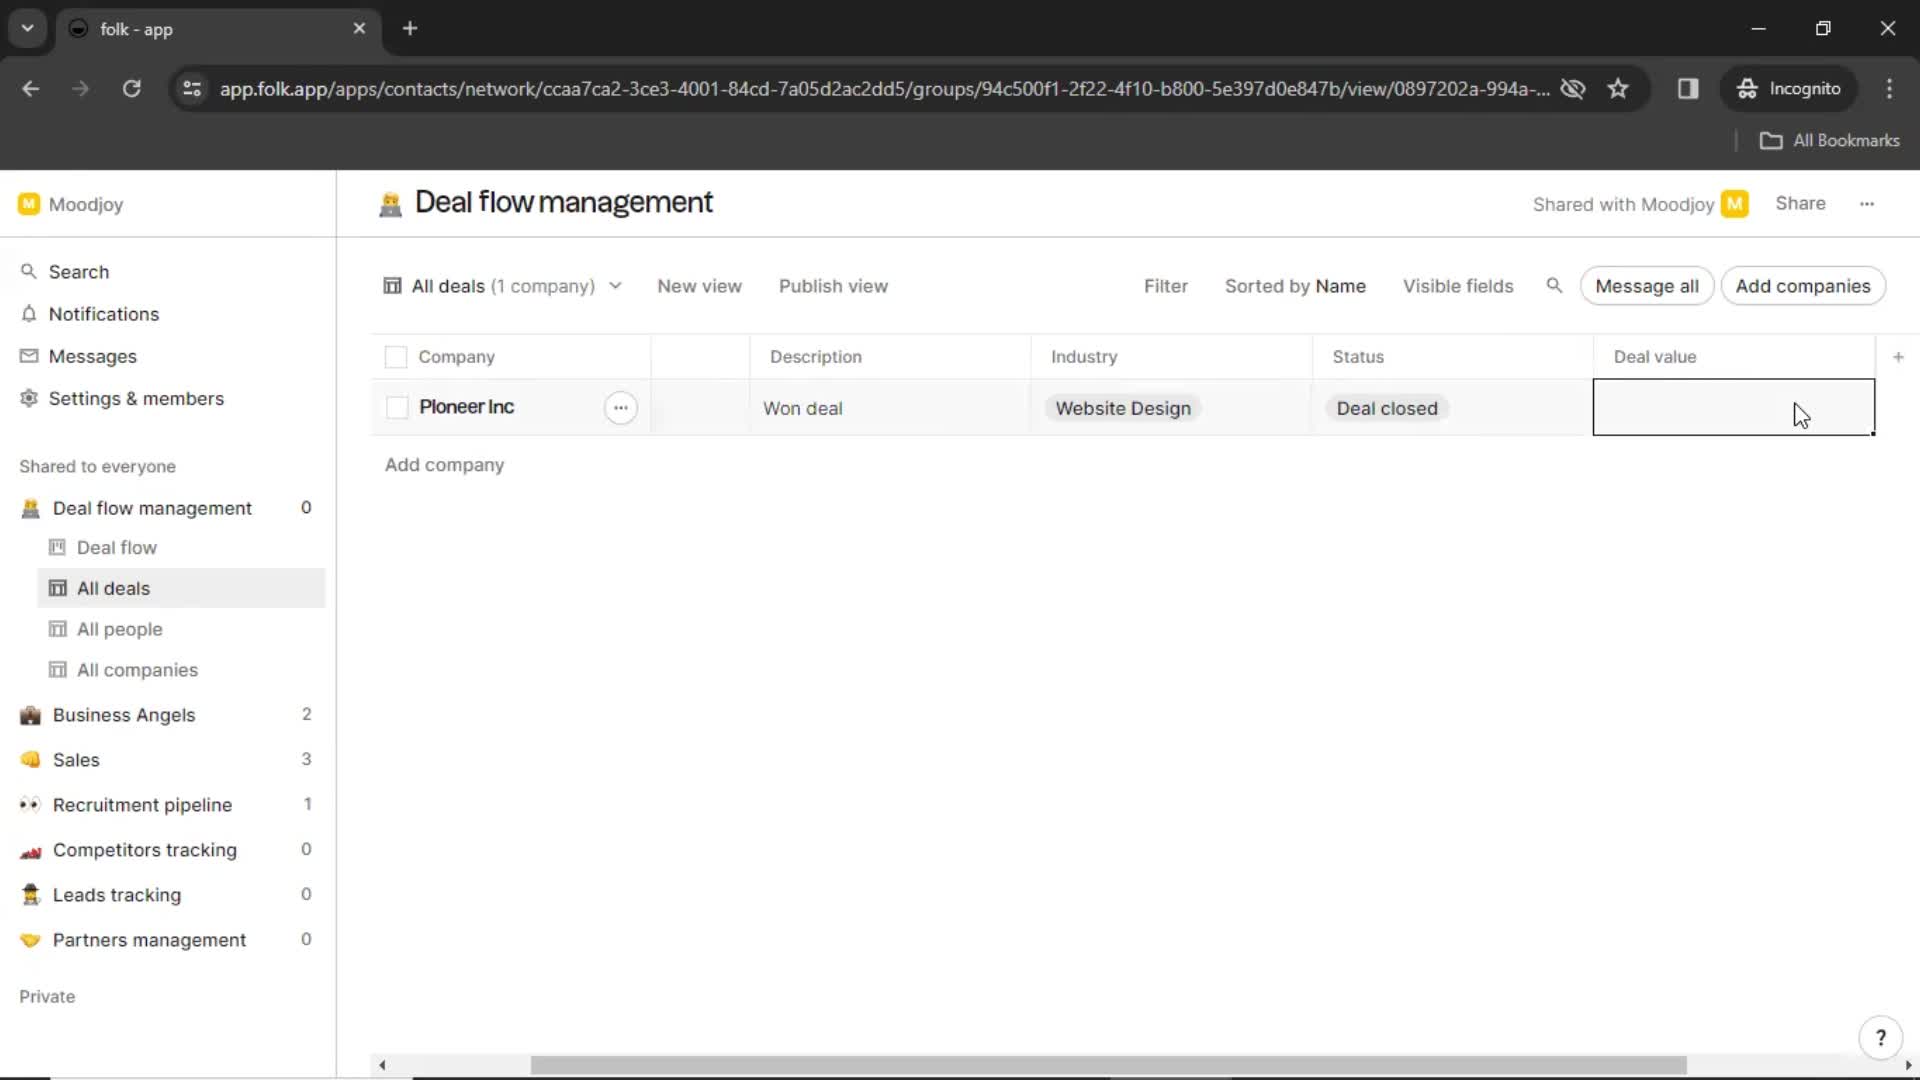Open the All deals sidebar item
Viewport: 1920px width, 1080px height.
(x=113, y=588)
